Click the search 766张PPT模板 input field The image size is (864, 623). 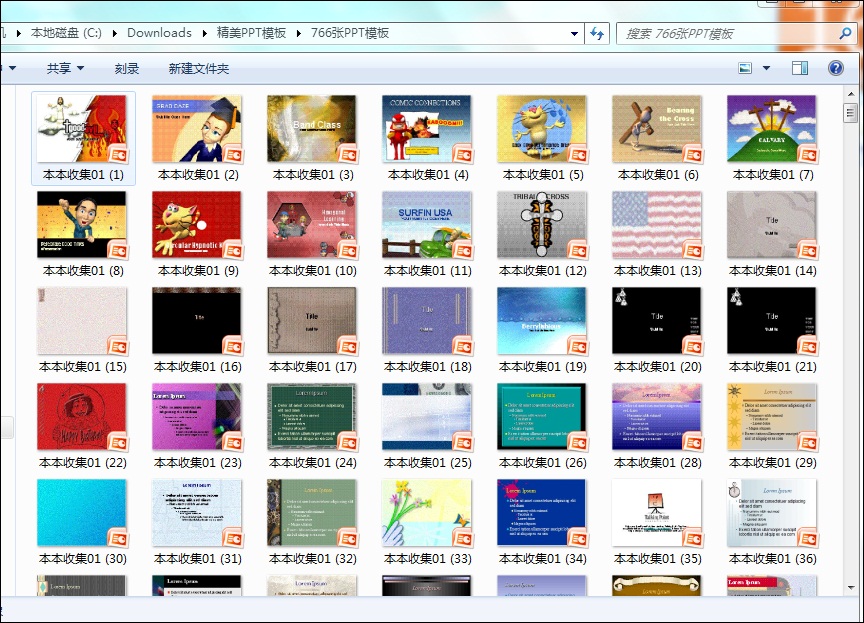(725, 33)
